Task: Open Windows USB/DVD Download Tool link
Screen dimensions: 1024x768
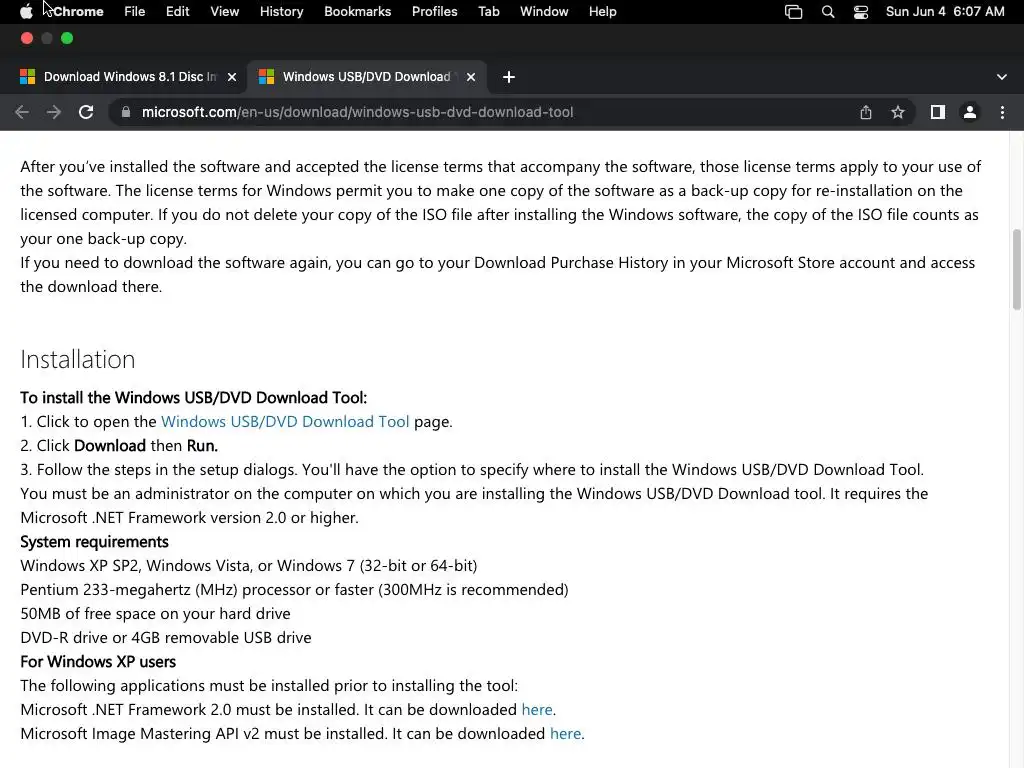Action: coord(285,421)
